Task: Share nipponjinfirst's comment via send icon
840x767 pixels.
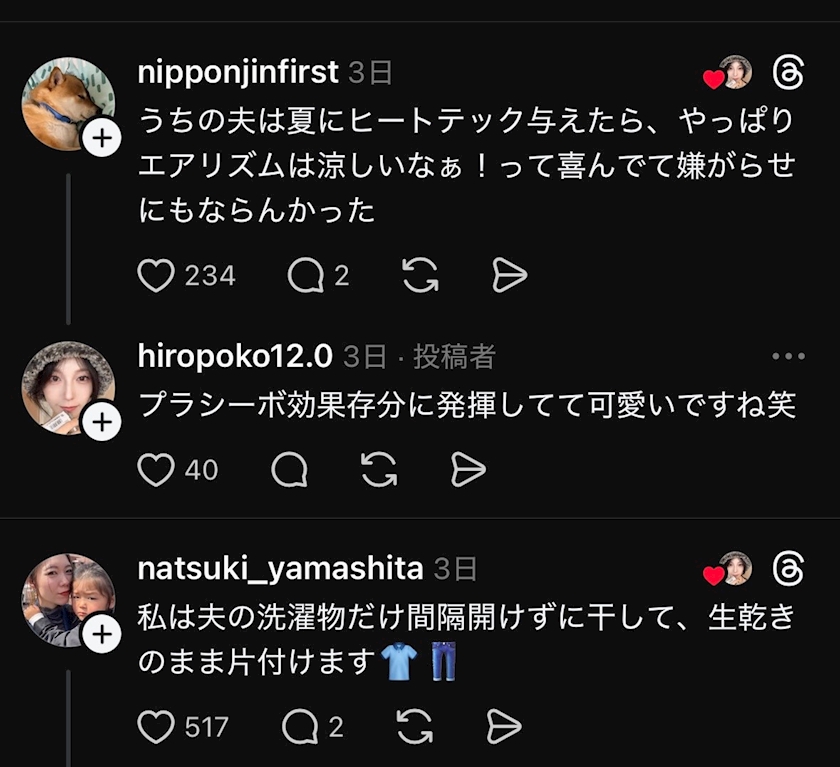Action: (x=509, y=275)
